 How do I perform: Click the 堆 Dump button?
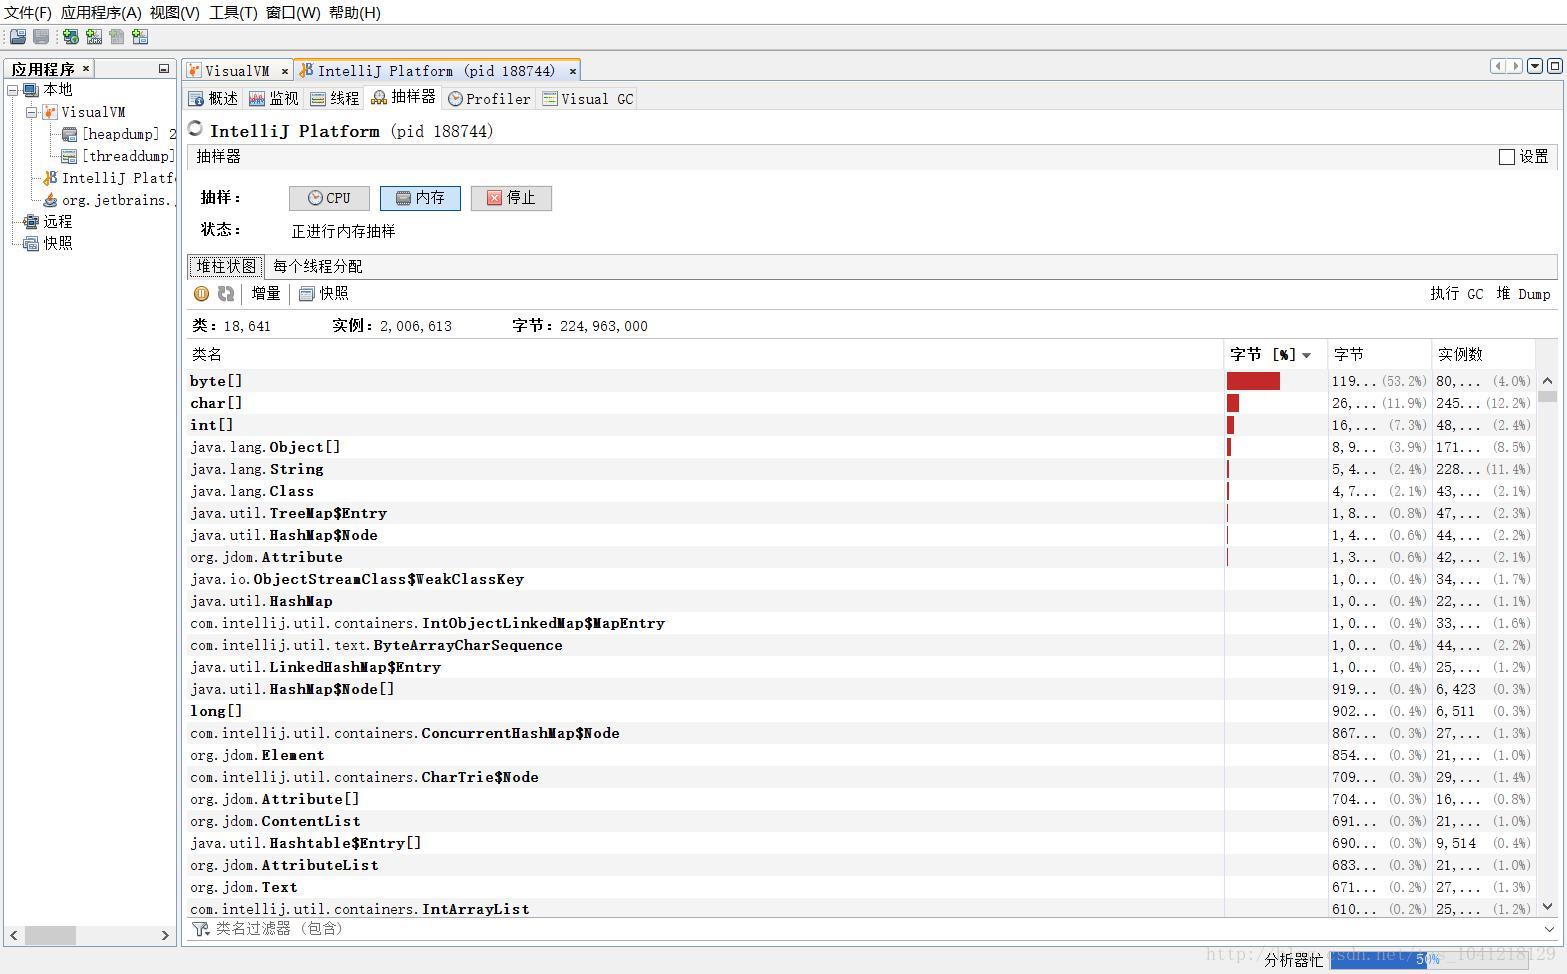click(x=1523, y=294)
